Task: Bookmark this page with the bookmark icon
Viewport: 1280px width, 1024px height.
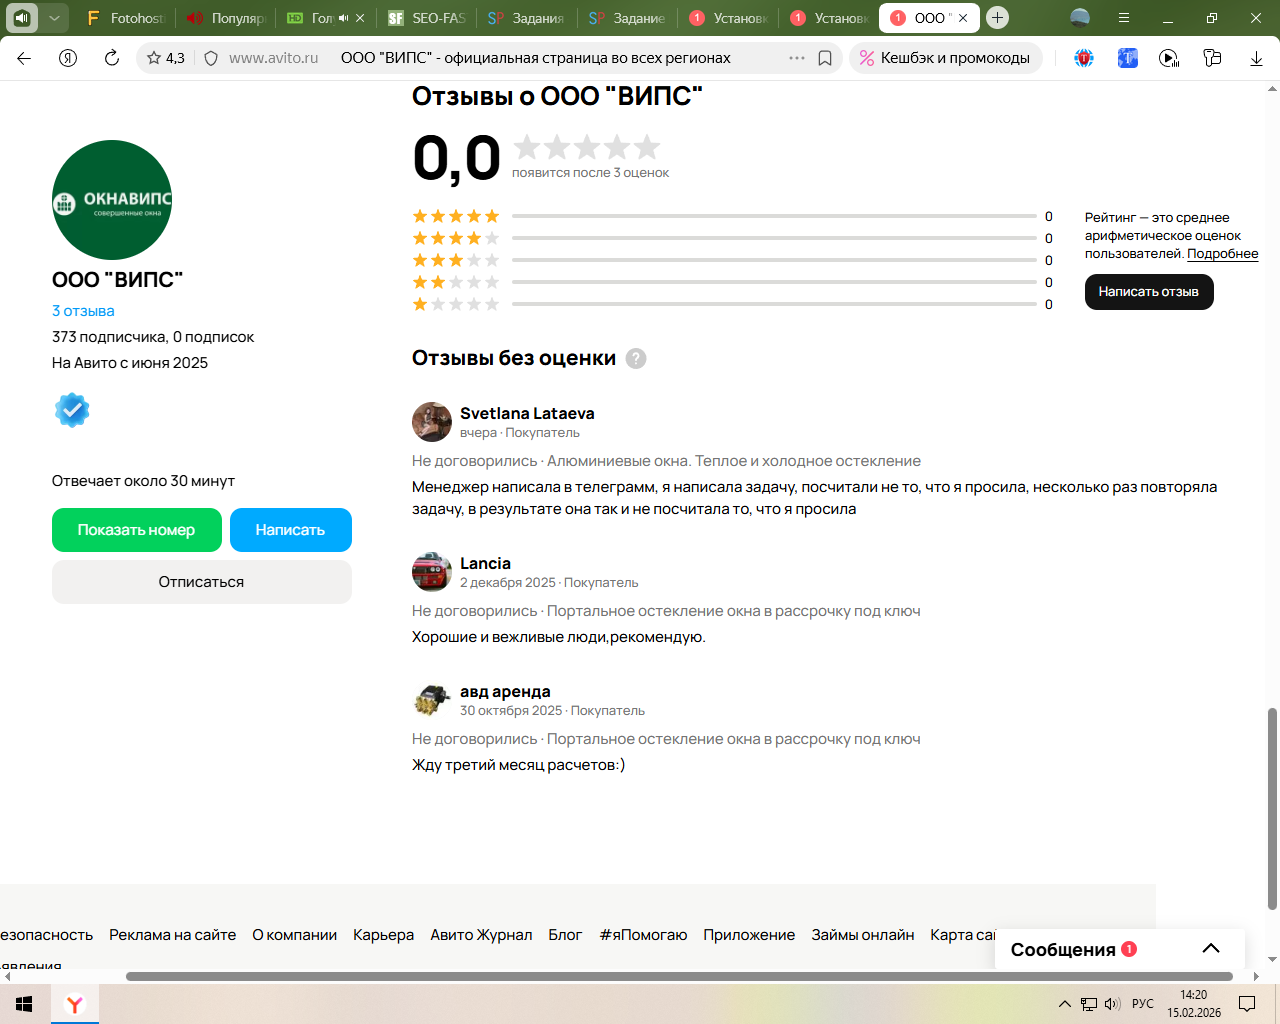Action: (825, 58)
